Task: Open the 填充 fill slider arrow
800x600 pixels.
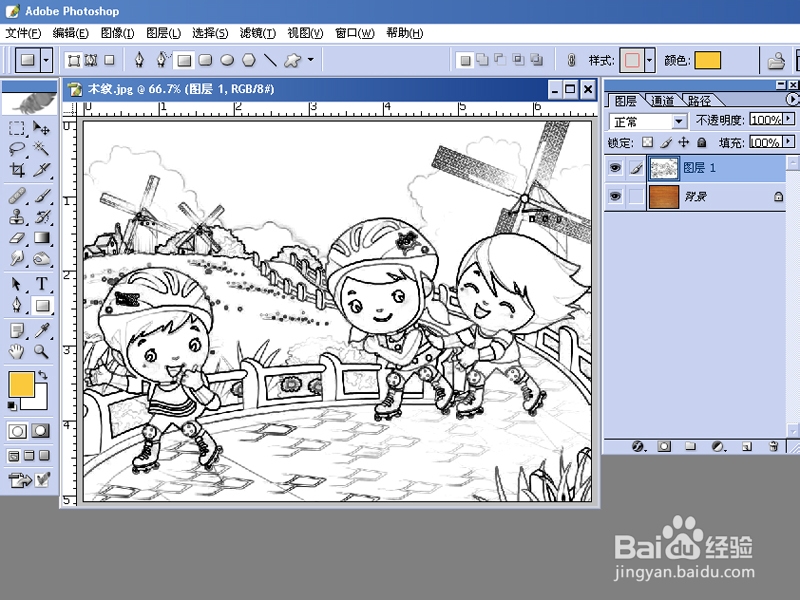Action: (x=789, y=141)
